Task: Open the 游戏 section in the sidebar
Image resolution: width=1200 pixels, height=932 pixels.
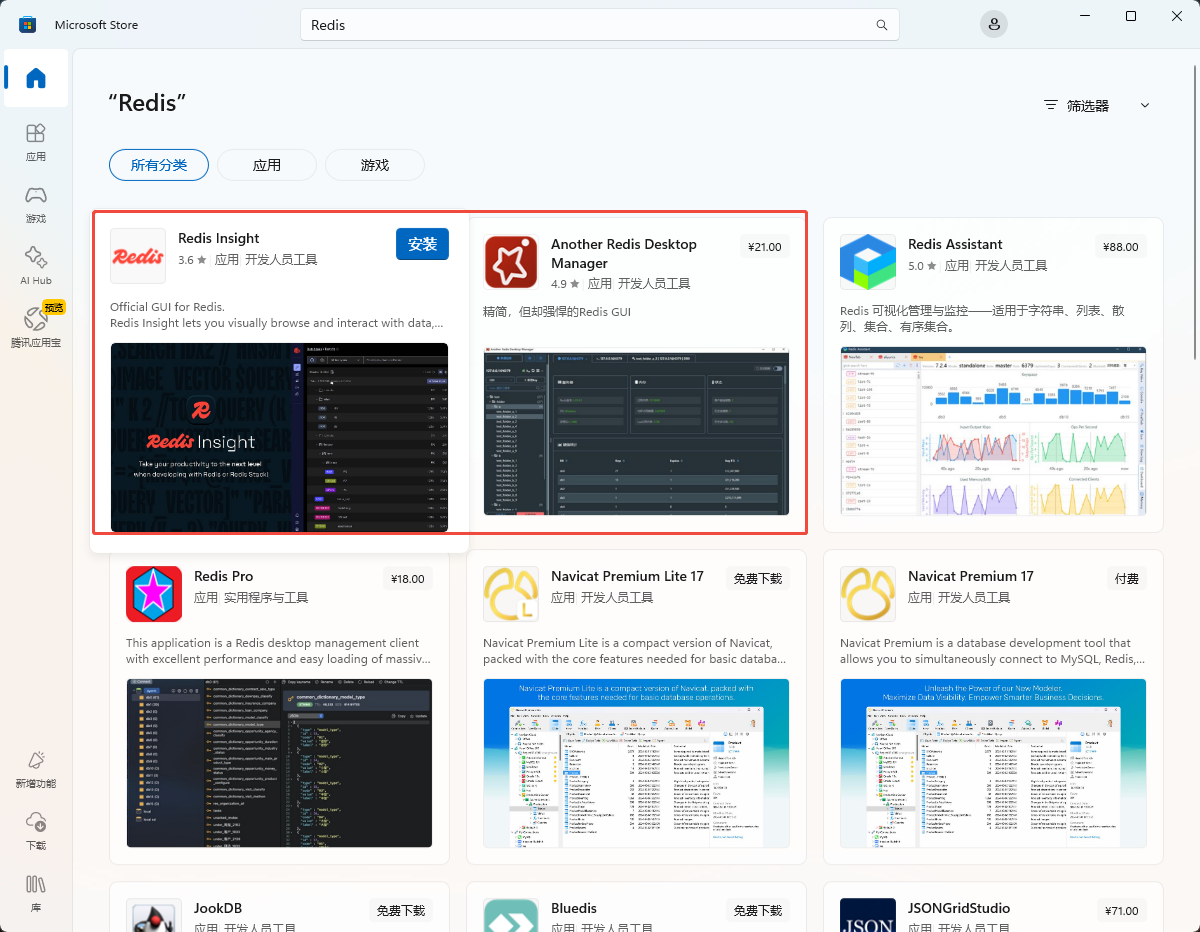Action: tap(36, 204)
